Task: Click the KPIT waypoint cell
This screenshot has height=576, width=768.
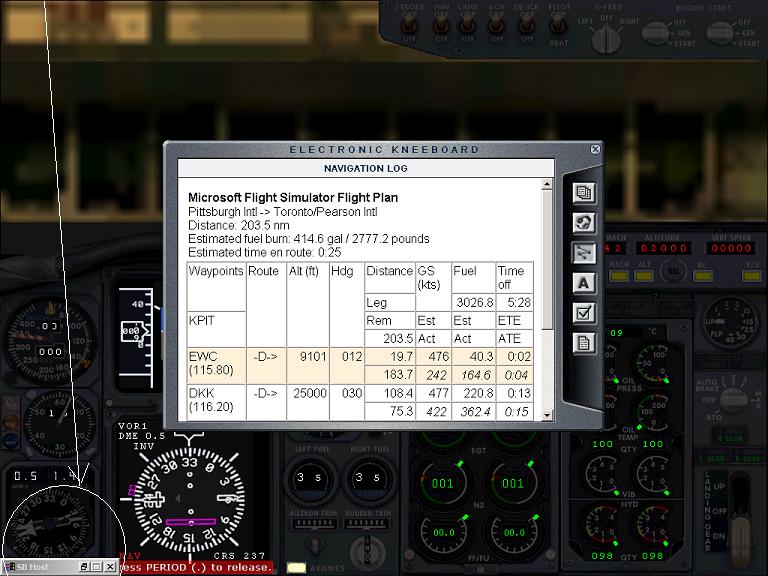Action: point(216,329)
